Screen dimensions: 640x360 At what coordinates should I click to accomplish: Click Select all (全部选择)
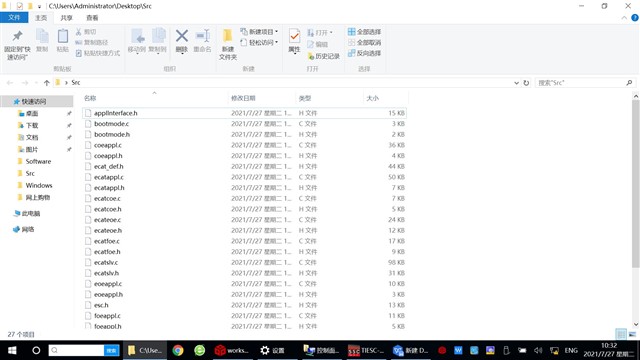click(364, 32)
